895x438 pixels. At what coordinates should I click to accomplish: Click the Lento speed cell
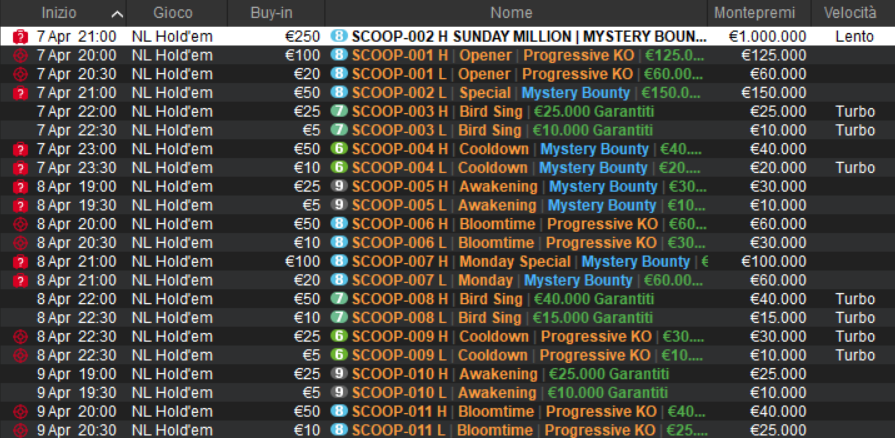tap(854, 37)
